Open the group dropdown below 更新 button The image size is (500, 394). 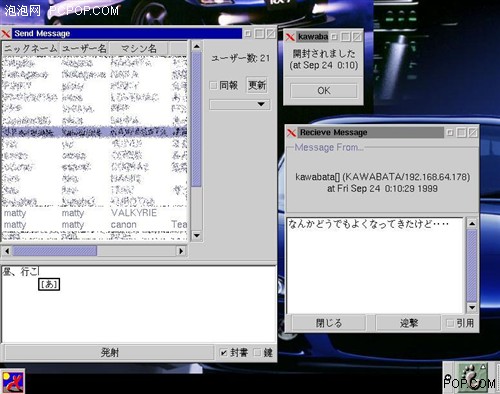point(239,105)
